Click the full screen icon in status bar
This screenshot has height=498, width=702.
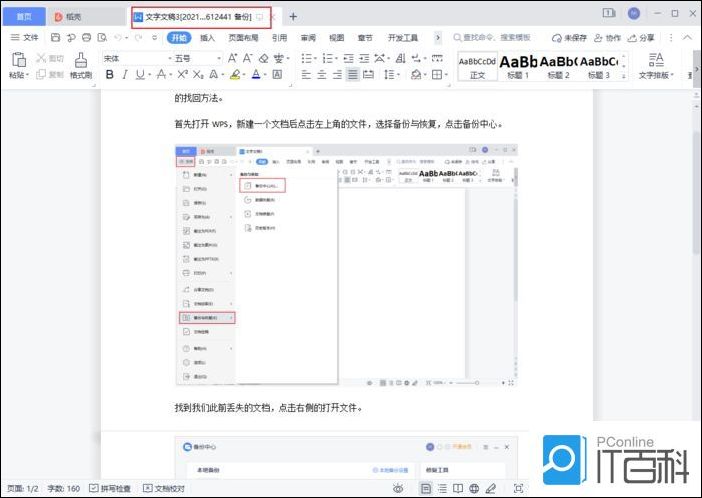[518, 489]
